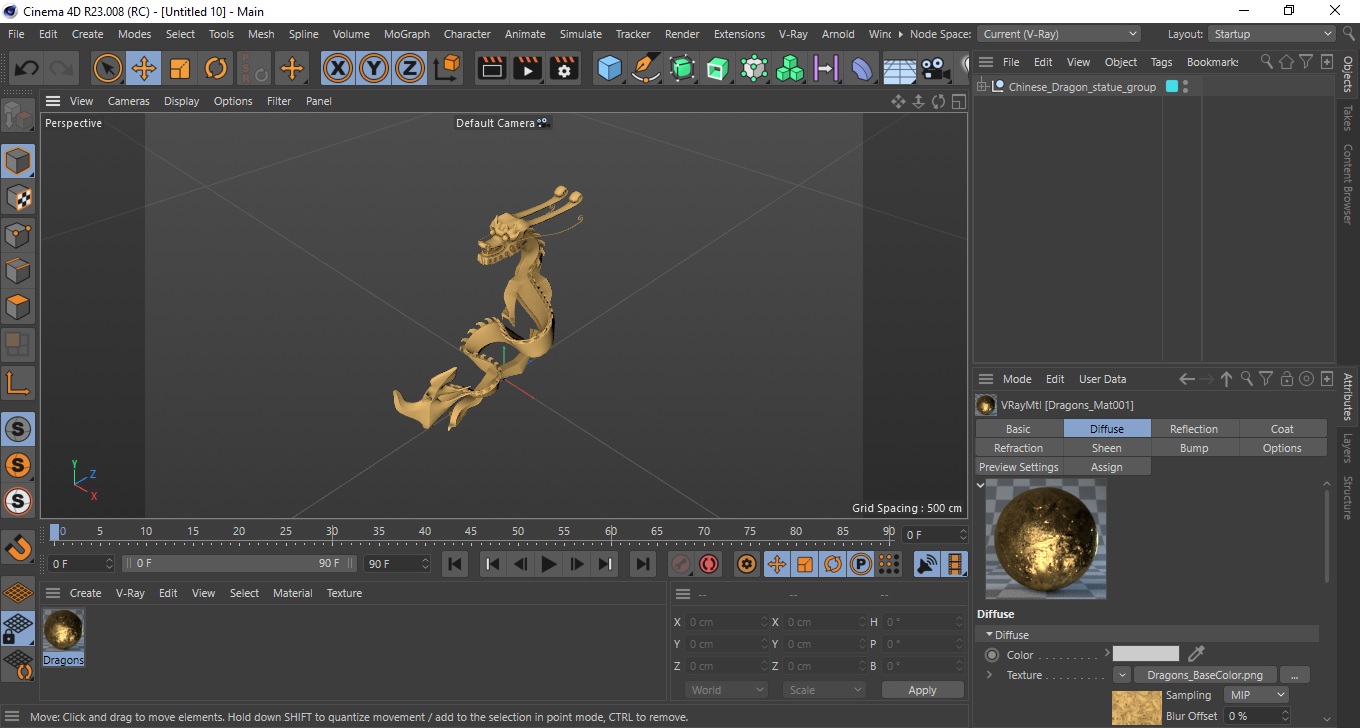Add a Cube primitive object
Image resolution: width=1360 pixels, height=728 pixels.
click(x=610, y=69)
